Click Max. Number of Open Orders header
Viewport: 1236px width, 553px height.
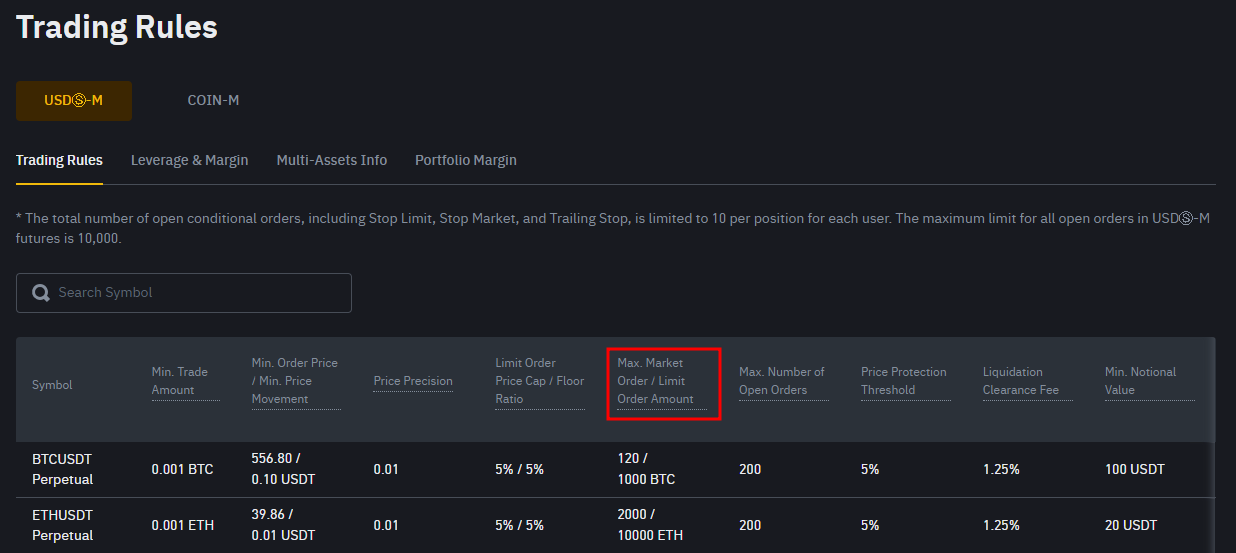coord(782,381)
